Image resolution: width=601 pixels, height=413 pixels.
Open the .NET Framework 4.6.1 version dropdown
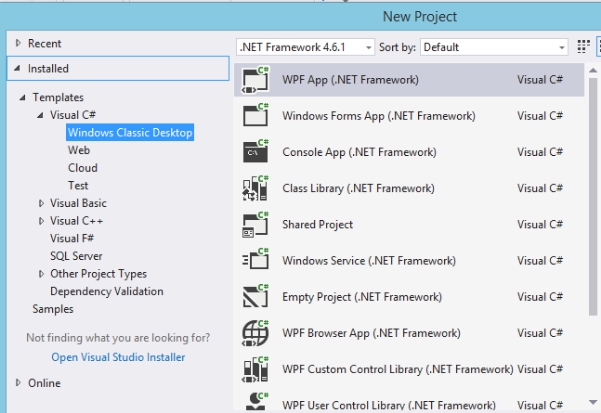coord(305,47)
